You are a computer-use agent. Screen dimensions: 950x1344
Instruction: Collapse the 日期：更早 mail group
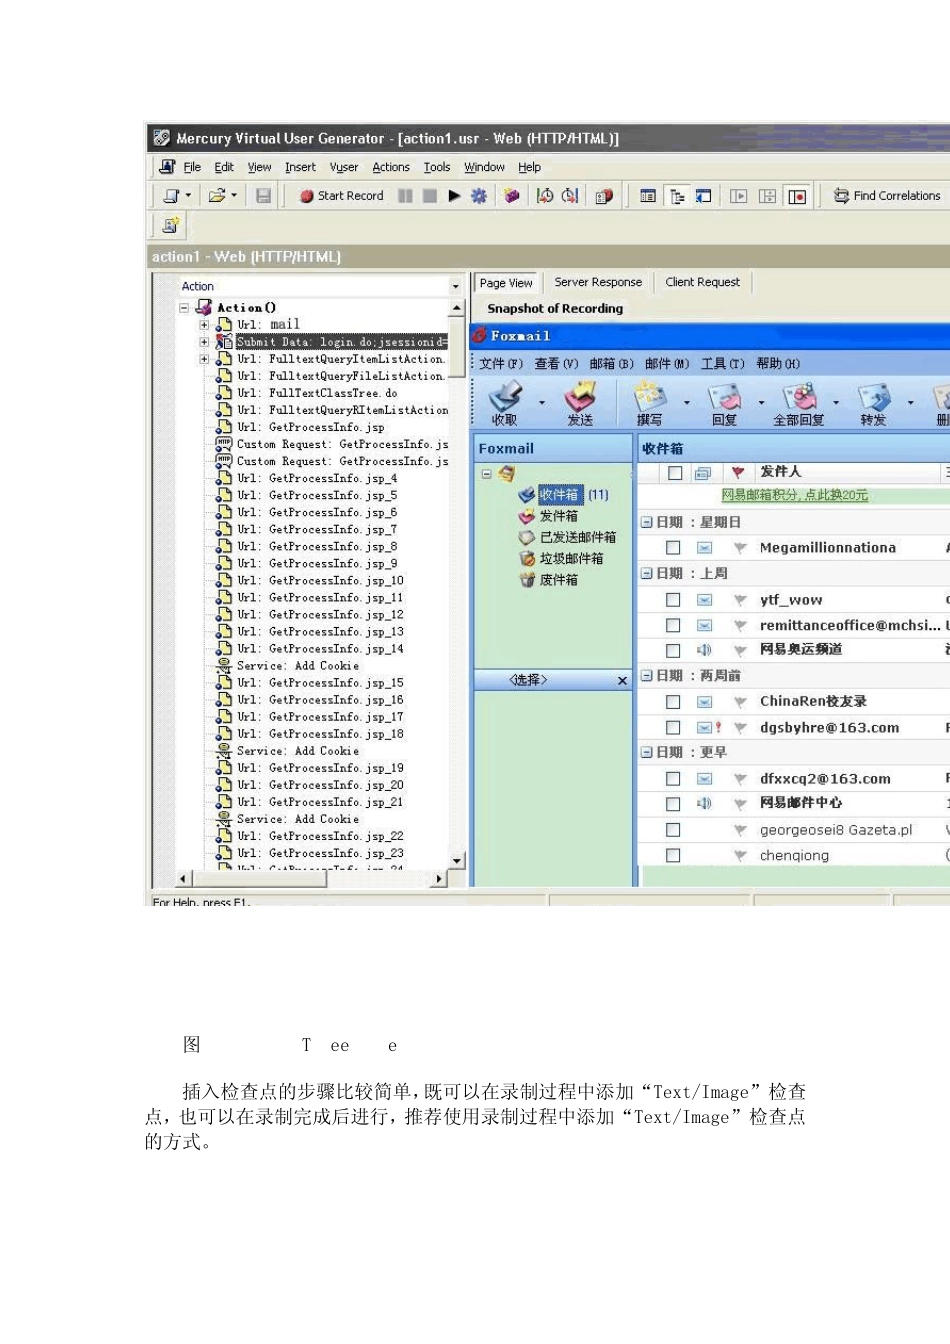click(647, 752)
